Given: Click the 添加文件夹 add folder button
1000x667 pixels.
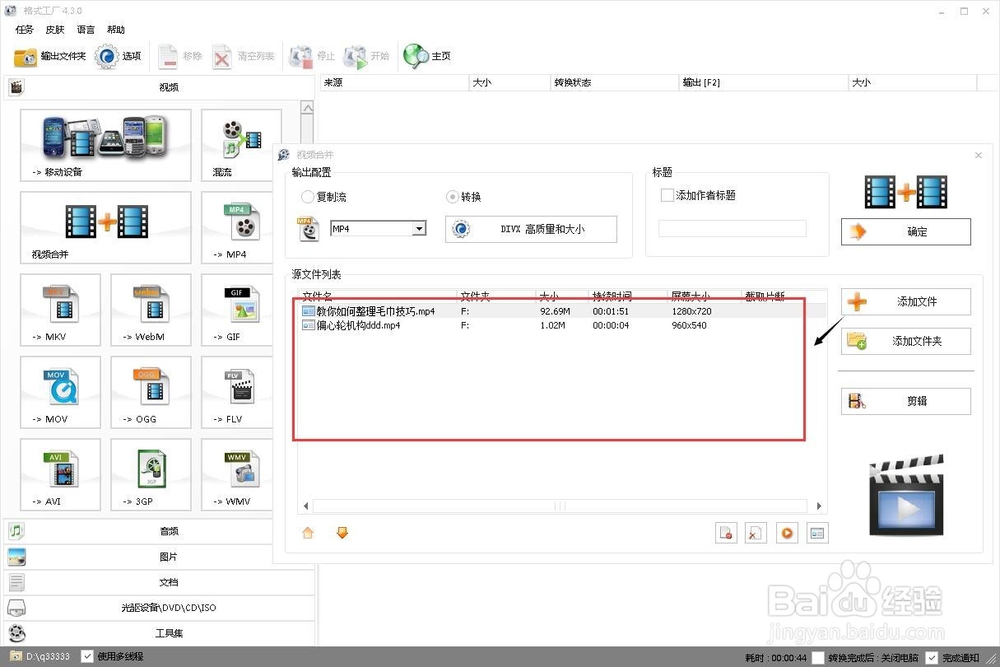Looking at the screenshot, I should click(x=906, y=341).
